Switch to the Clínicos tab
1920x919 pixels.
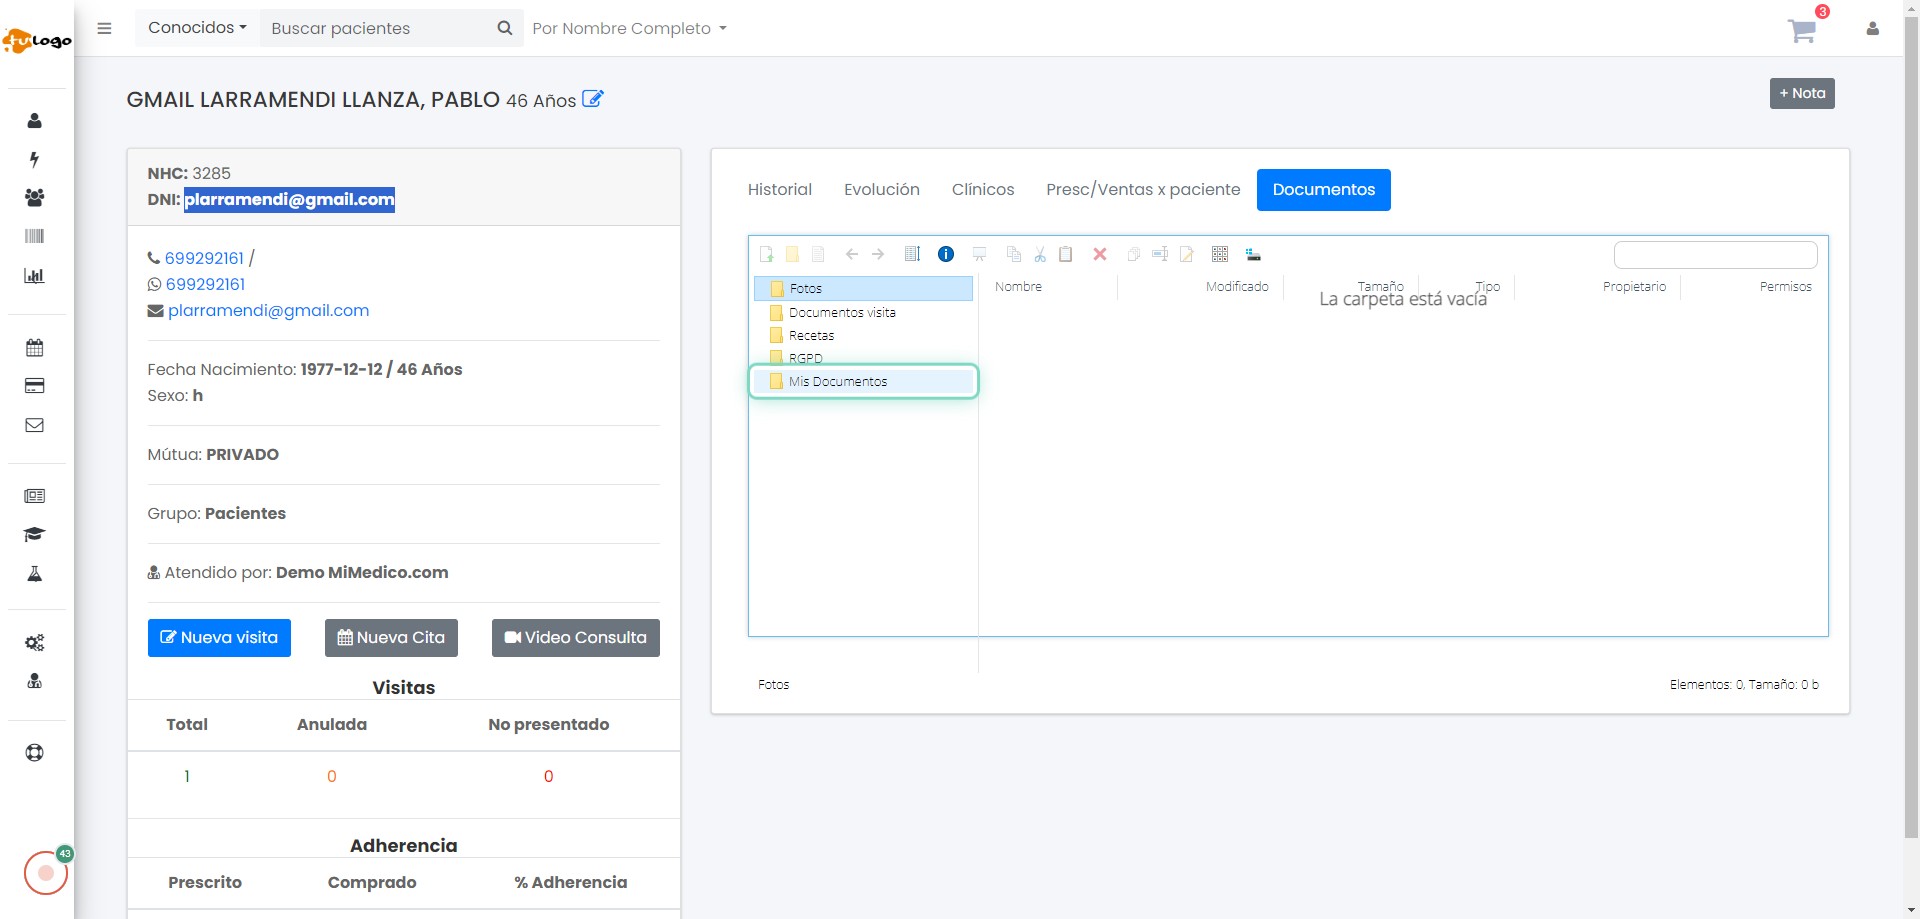(983, 190)
